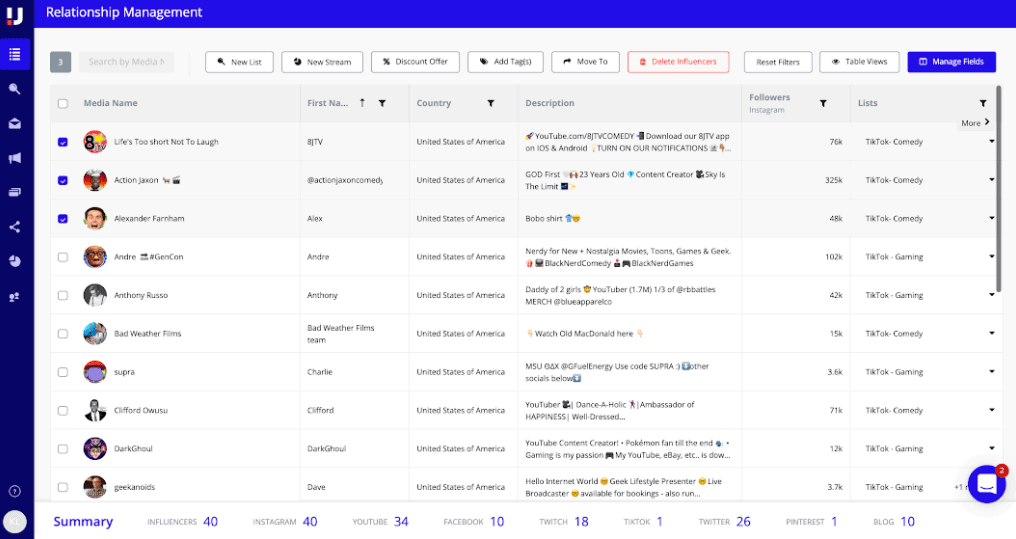
Task: Click the Country column filter icon
Action: [490, 103]
